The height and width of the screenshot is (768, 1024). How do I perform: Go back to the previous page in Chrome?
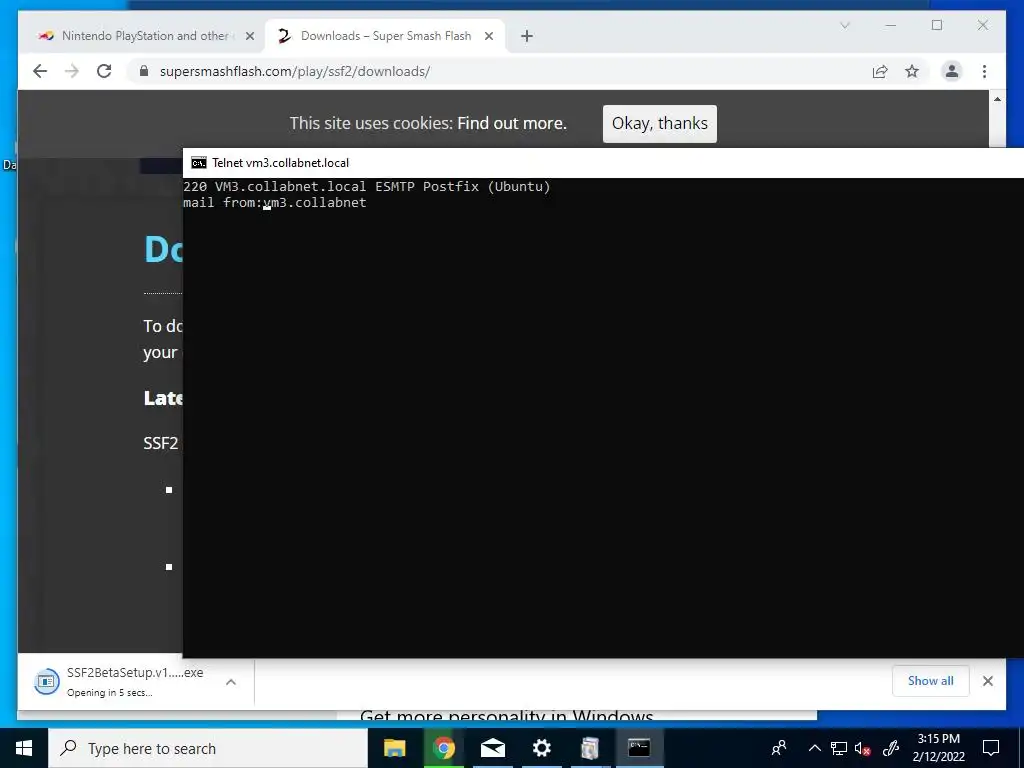point(40,71)
